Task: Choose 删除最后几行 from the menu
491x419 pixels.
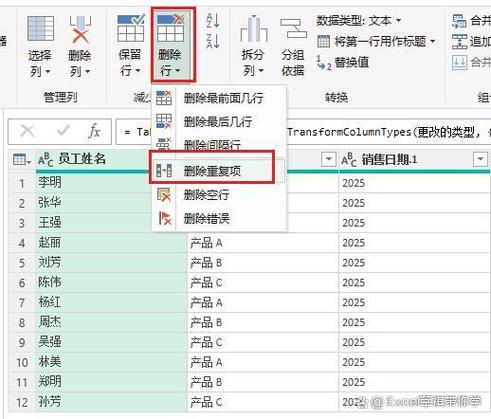Action: 219,121
